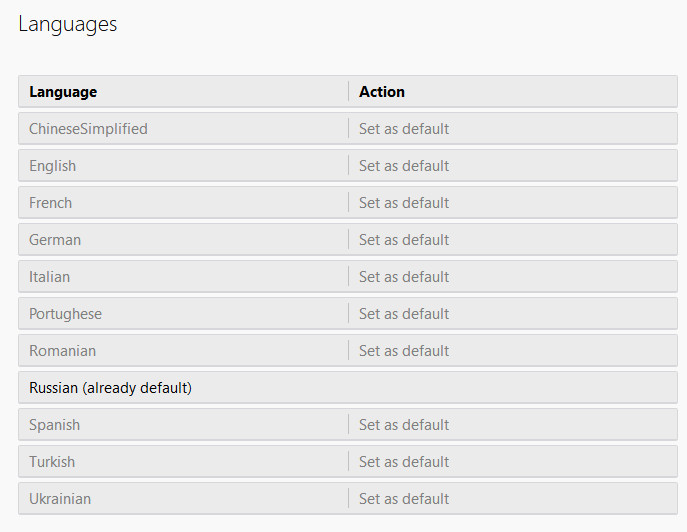Set Turkish as default language
The height and width of the screenshot is (532, 687).
tap(404, 462)
